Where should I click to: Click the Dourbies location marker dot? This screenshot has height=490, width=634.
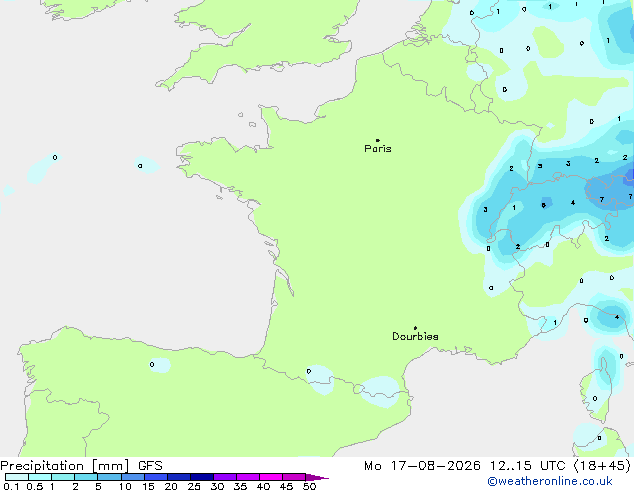click(415, 328)
